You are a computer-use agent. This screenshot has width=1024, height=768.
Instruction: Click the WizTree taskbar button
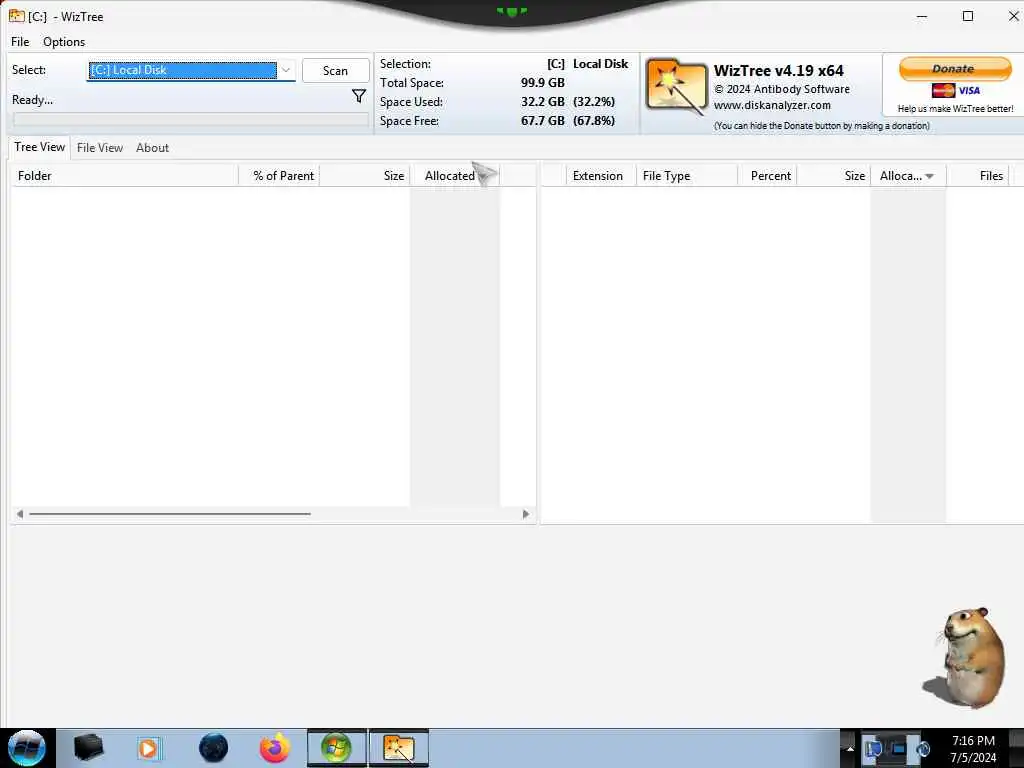pyautogui.click(x=399, y=748)
